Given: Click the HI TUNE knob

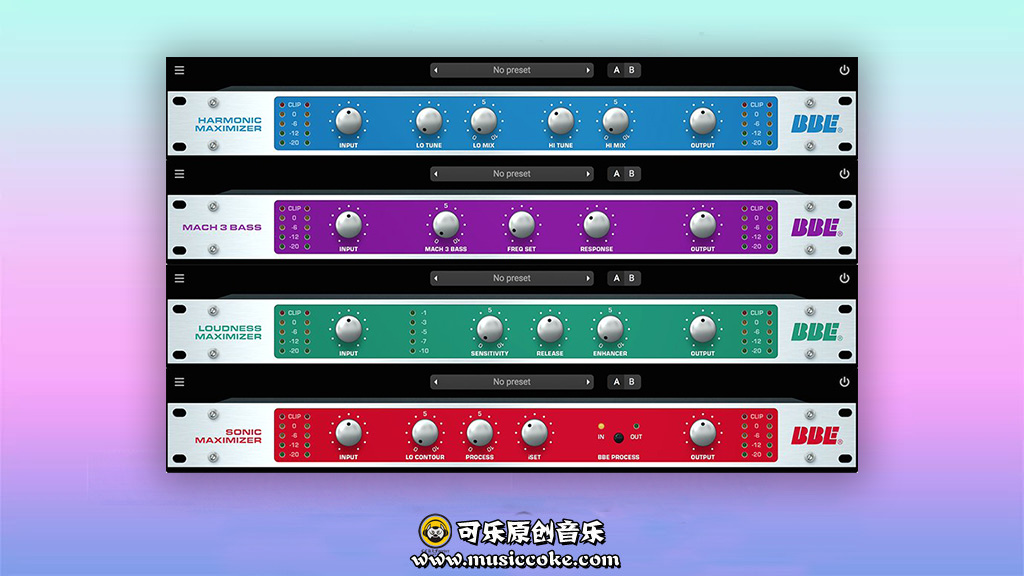Looking at the screenshot, I should (560, 121).
